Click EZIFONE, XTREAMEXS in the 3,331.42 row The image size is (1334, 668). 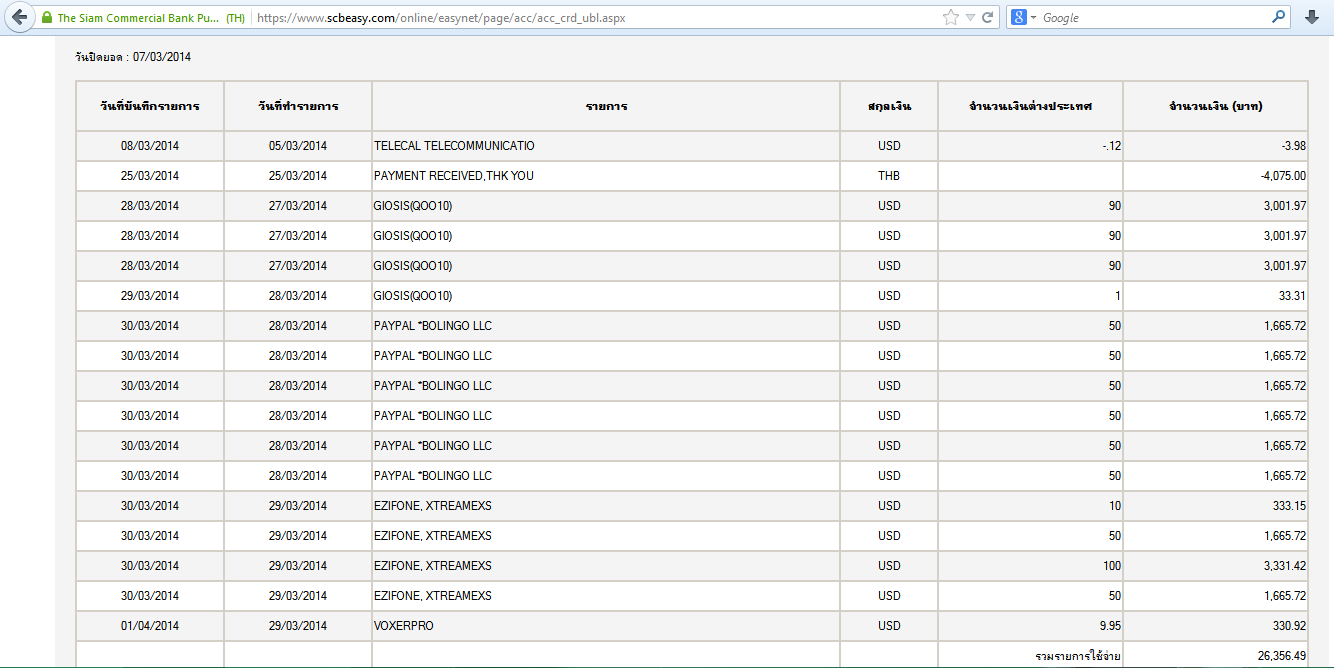433,566
